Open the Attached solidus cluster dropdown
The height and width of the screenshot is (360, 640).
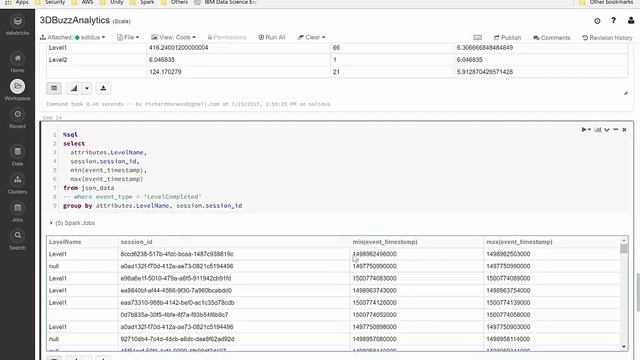point(72,38)
